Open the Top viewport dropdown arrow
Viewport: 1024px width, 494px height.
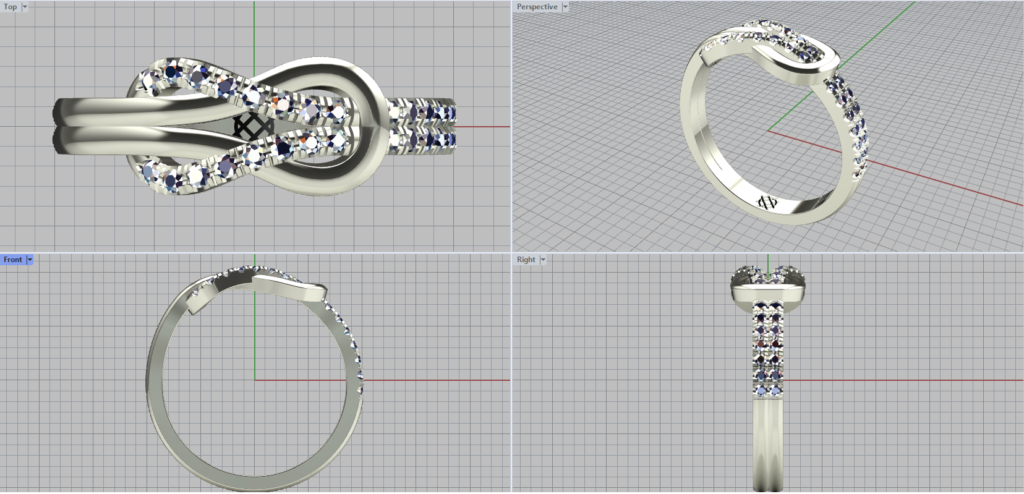click(24, 6)
